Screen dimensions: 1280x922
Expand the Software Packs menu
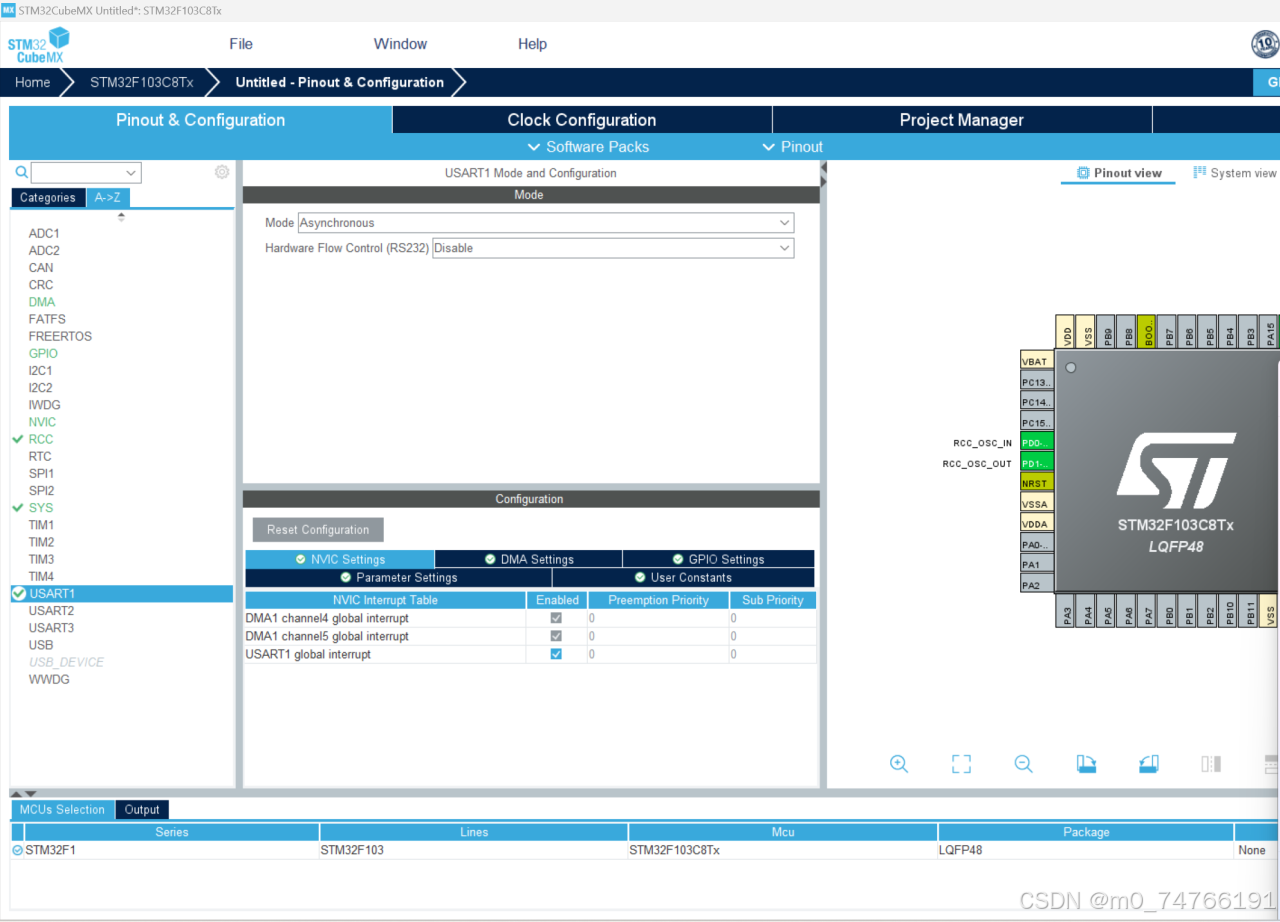(x=588, y=147)
